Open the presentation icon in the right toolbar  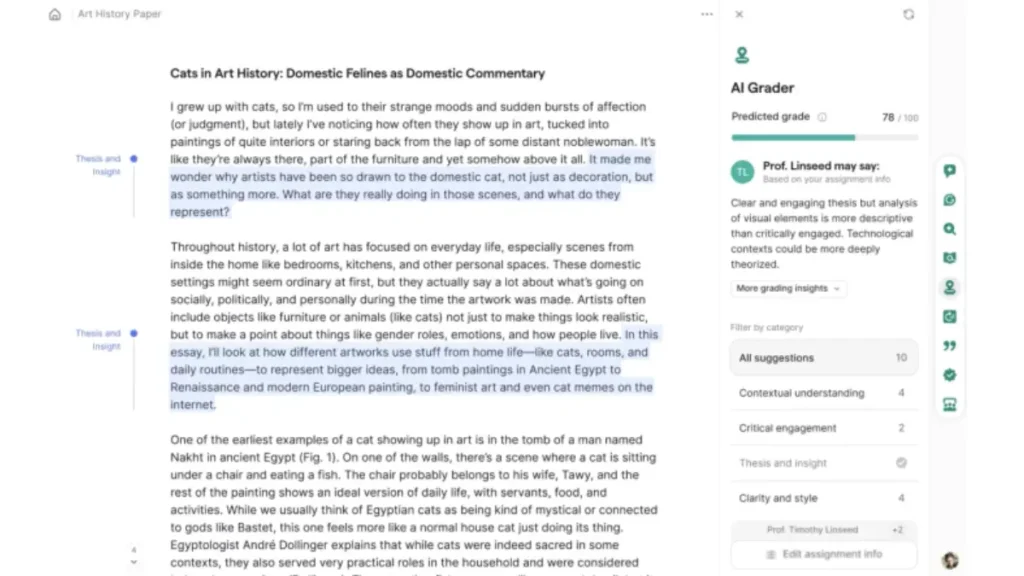point(950,404)
